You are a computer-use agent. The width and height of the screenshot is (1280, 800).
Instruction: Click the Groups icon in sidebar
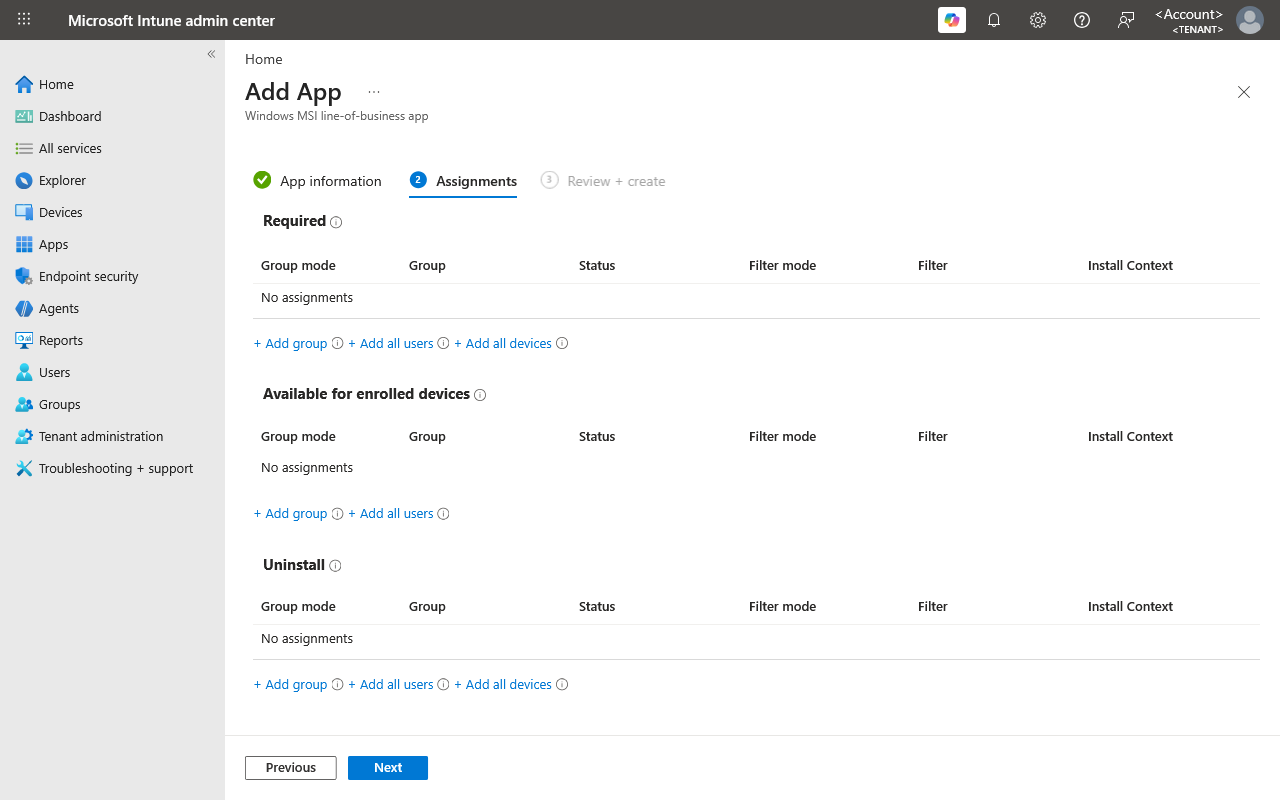[x=24, y=404]
